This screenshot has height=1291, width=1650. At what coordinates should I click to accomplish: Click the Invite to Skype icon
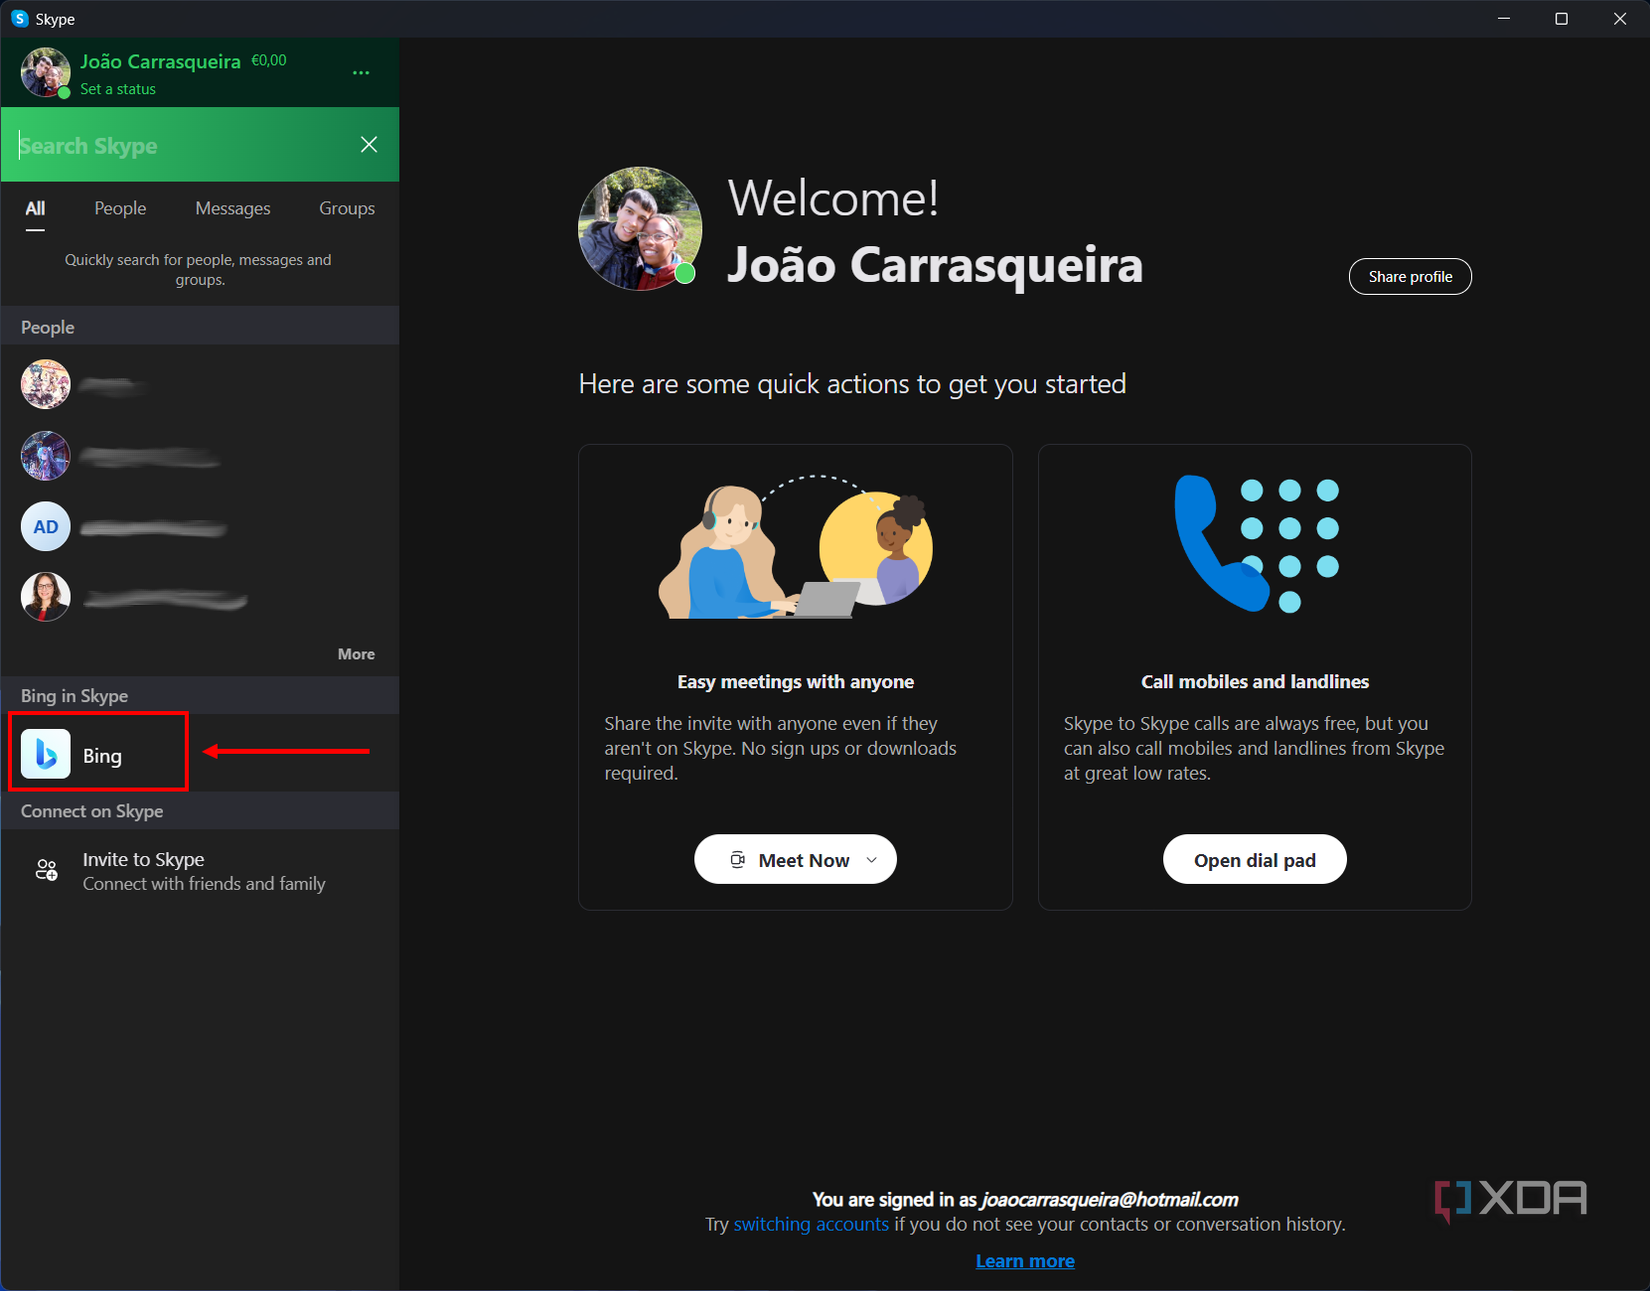click(x=46, y=870)
